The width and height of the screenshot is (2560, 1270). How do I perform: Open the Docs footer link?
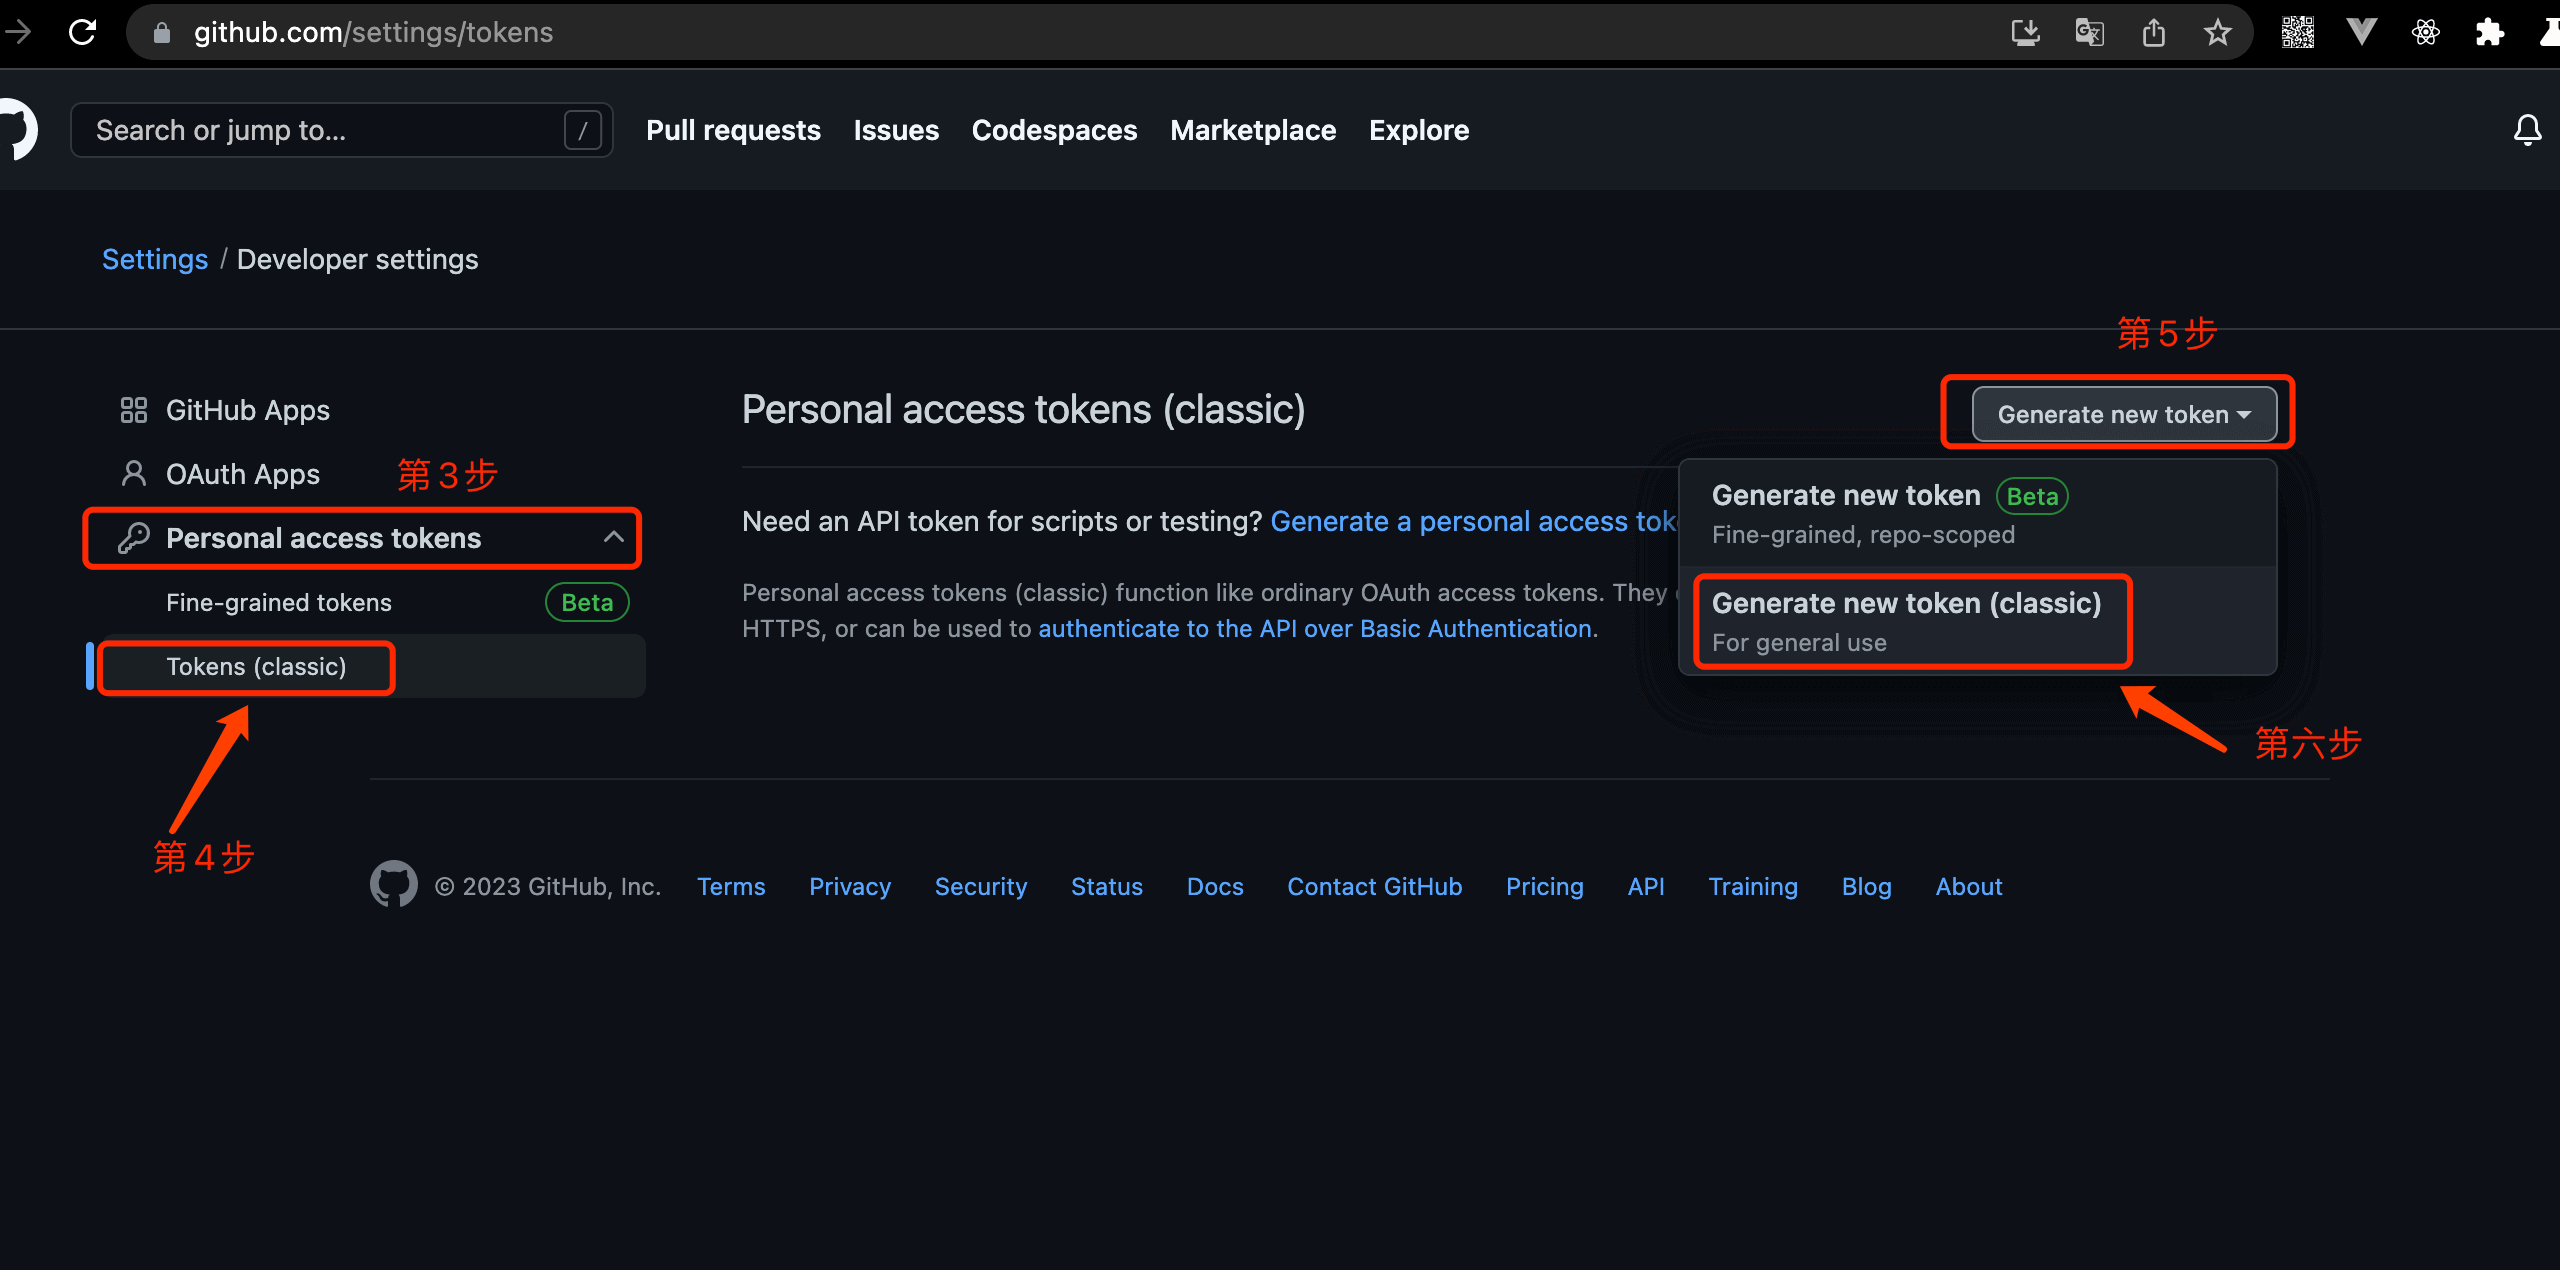coord(1215,886)
